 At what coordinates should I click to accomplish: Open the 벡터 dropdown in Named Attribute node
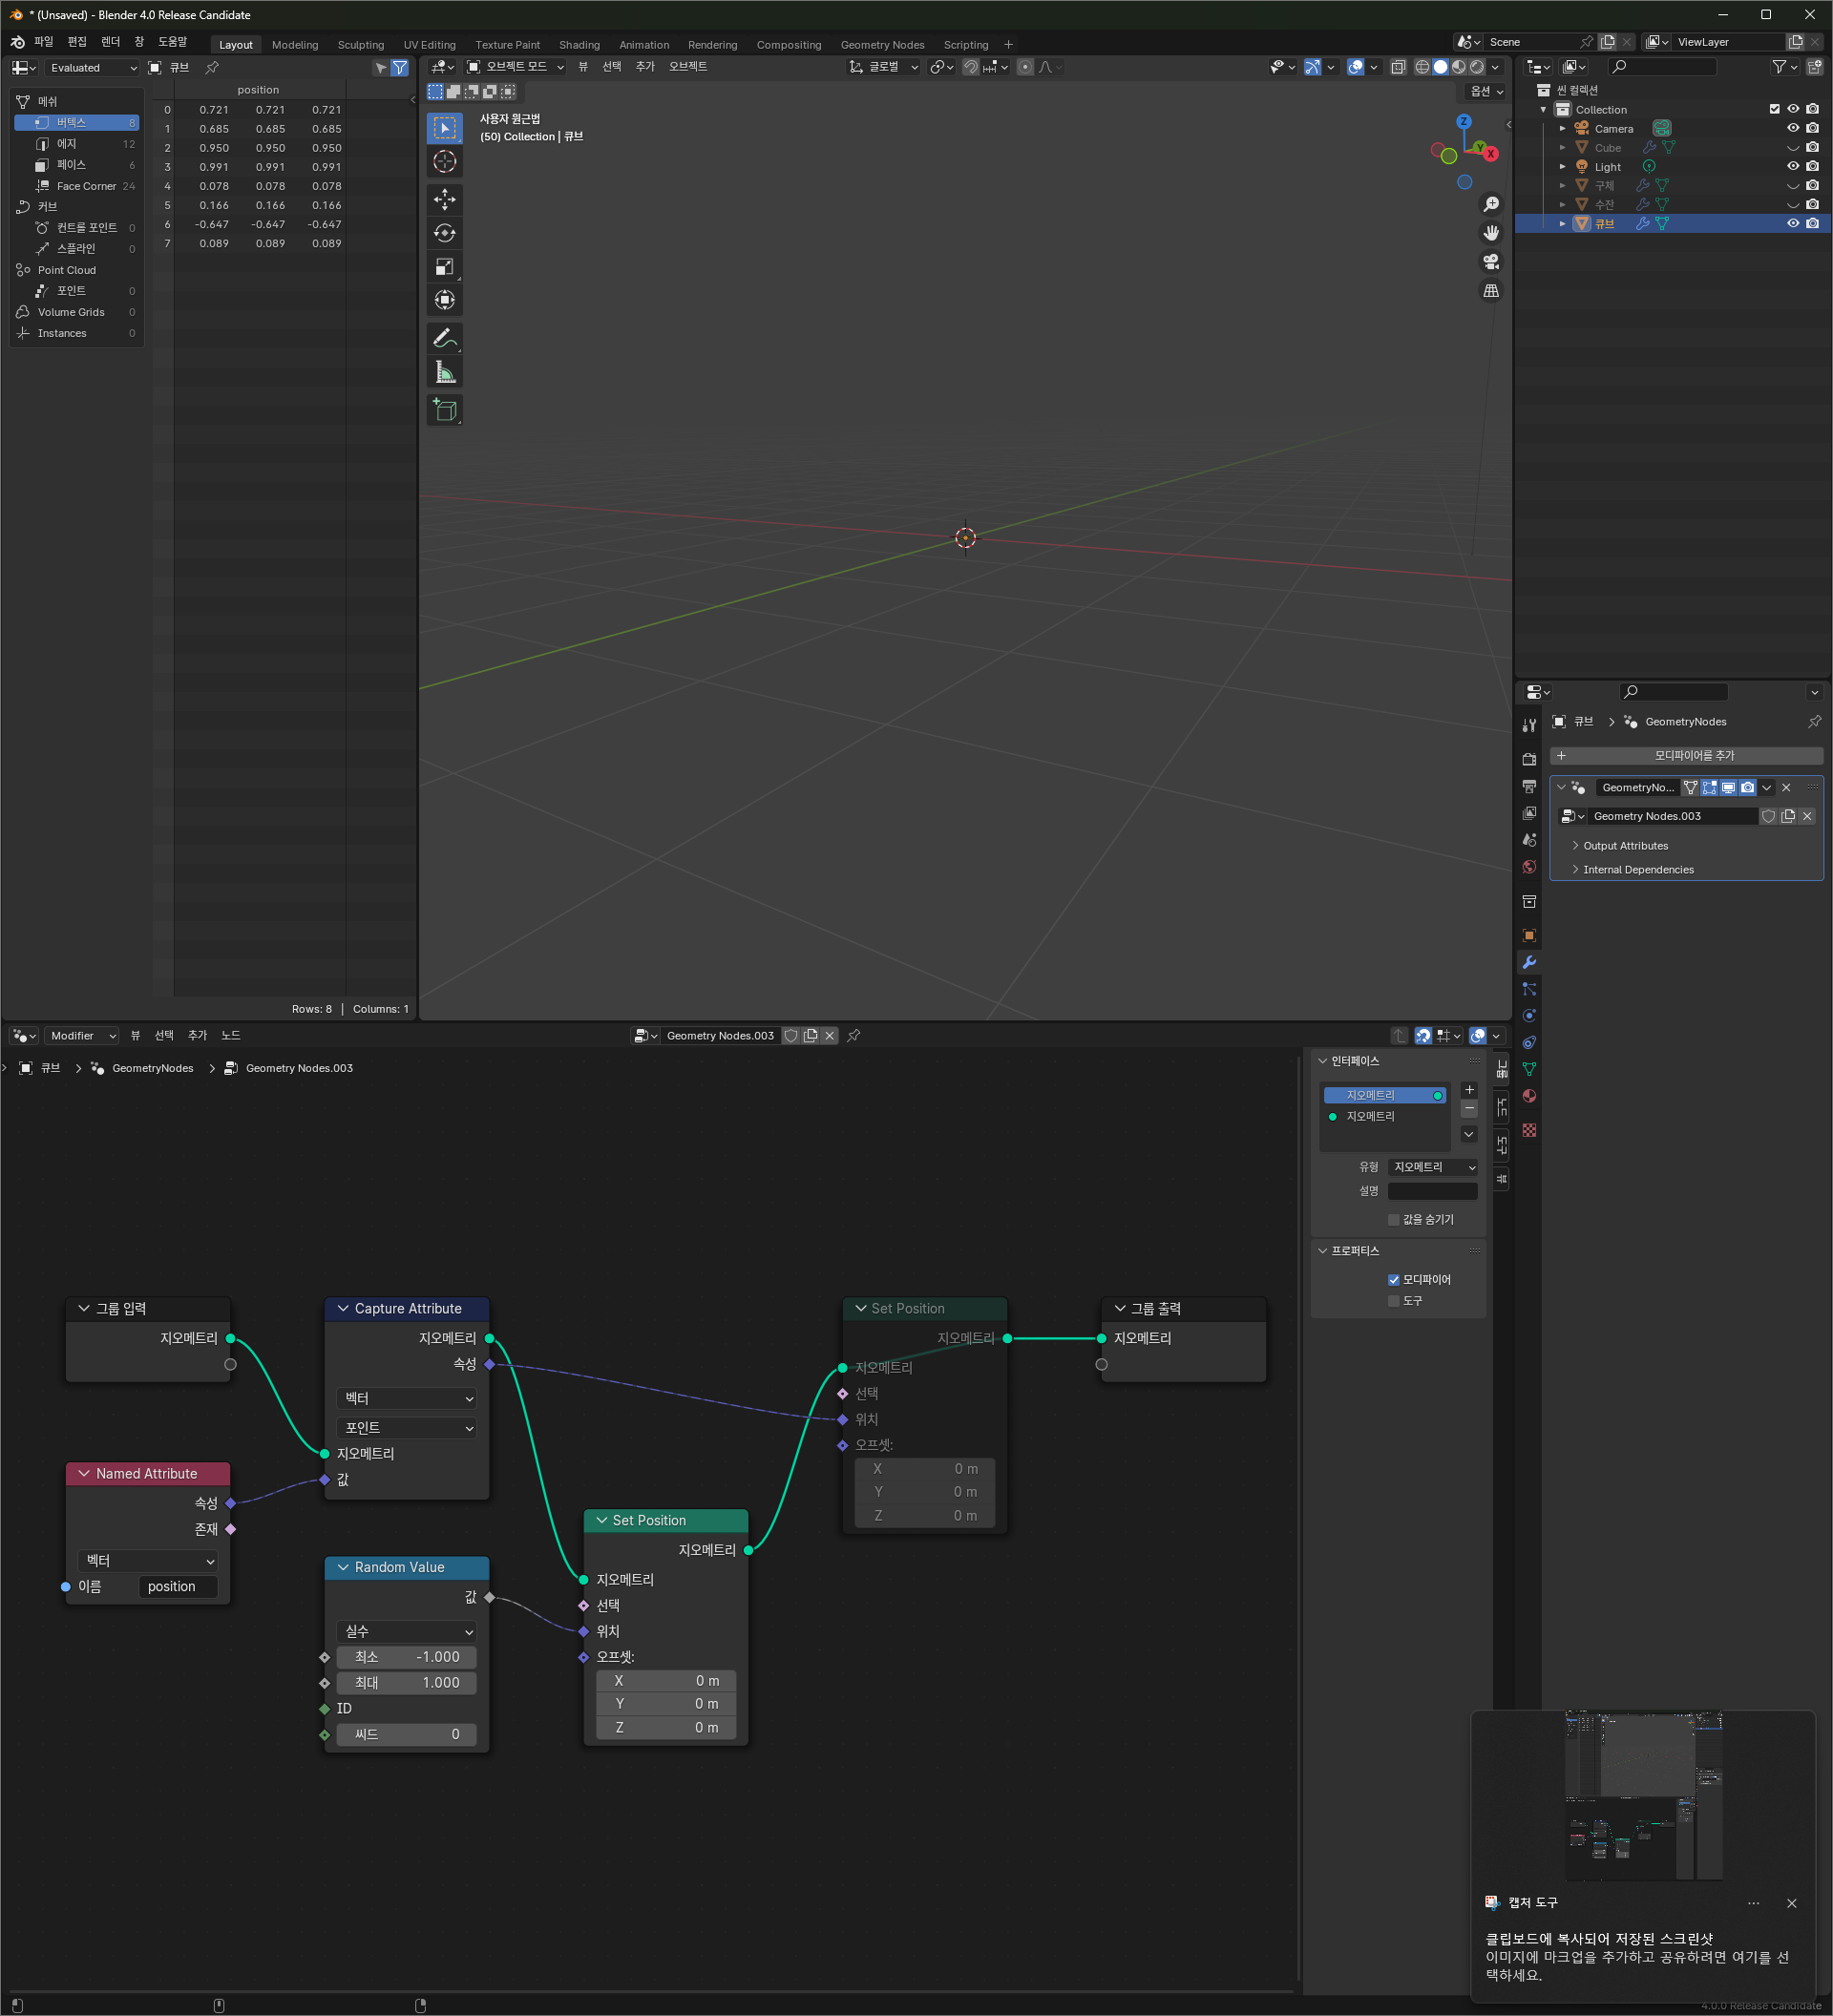[148, 1560]
